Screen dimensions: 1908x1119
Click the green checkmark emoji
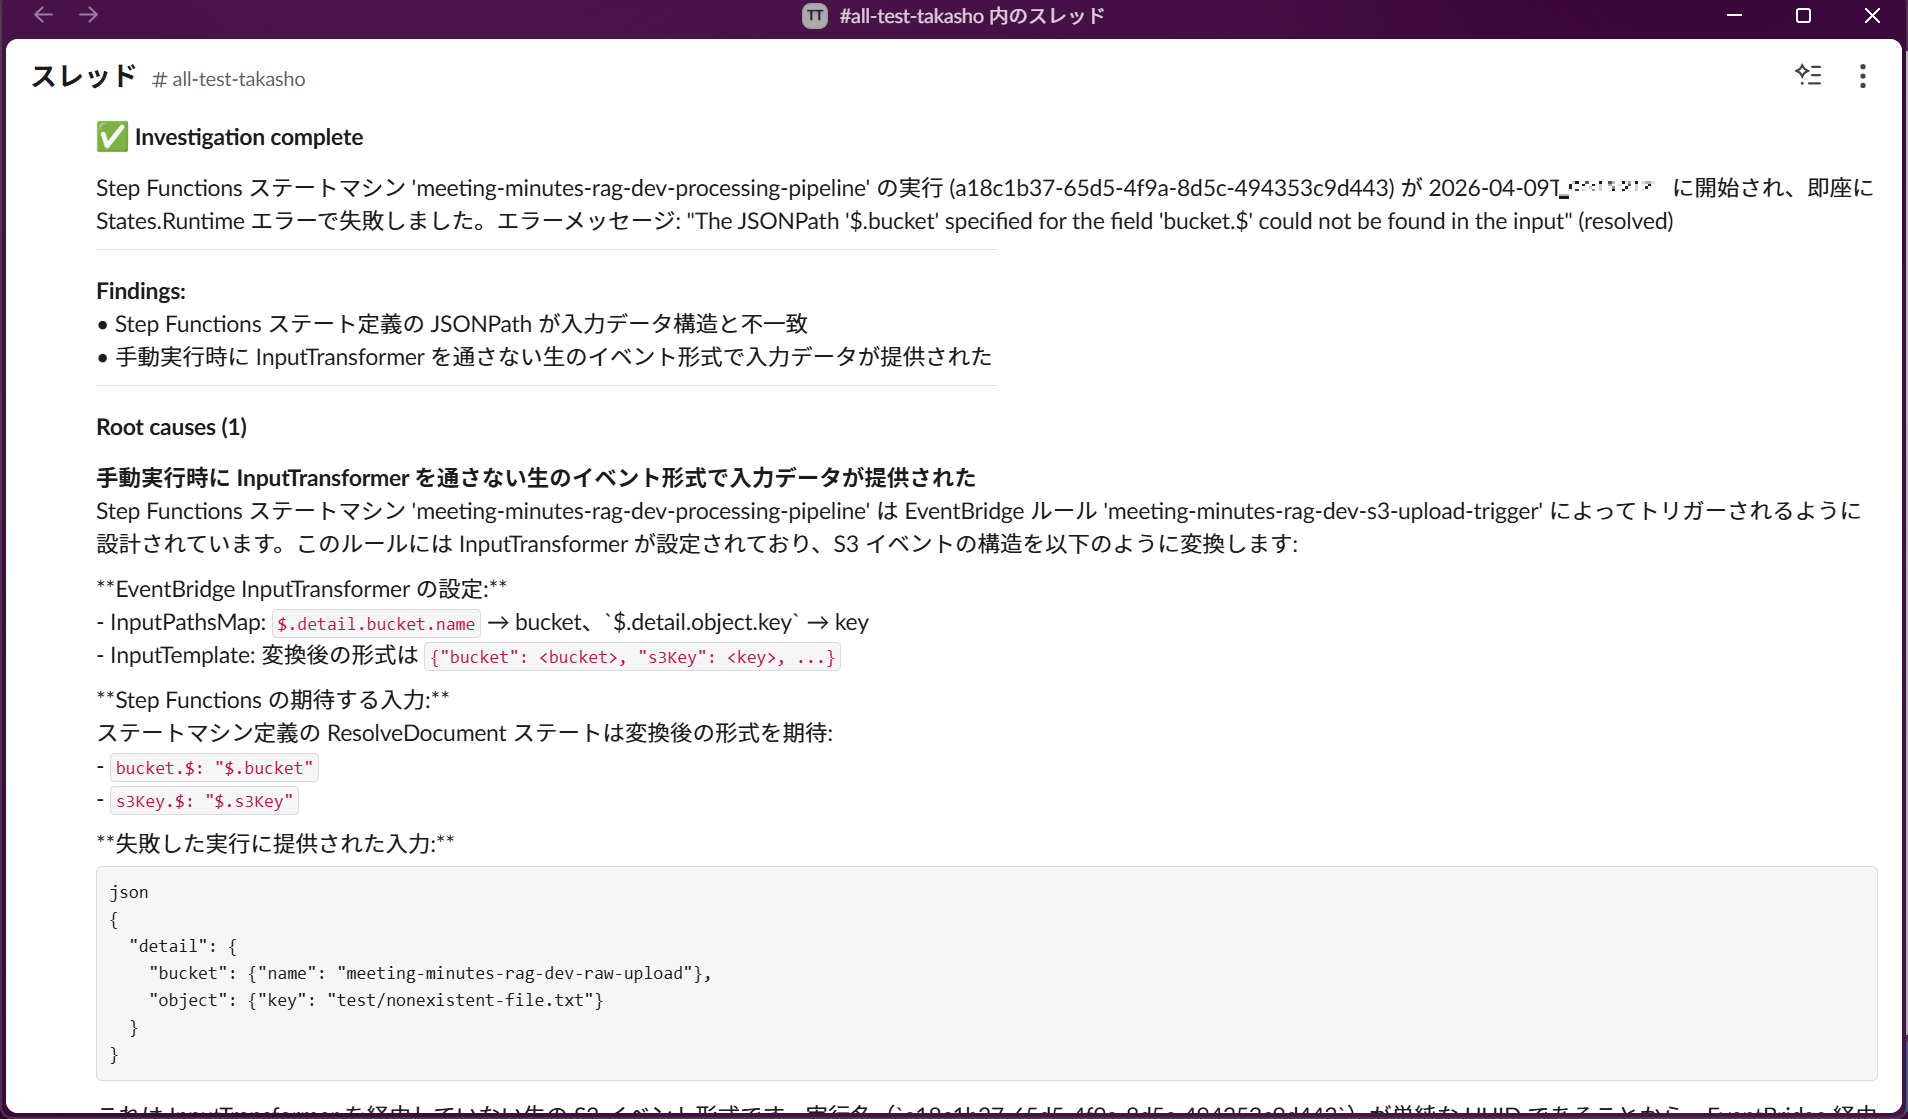112,137
